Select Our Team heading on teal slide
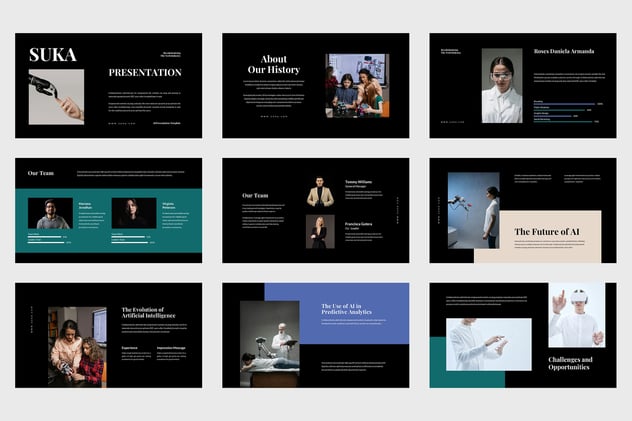The width and height of the screenshot is (632, 421). click(x=41, y=173)
